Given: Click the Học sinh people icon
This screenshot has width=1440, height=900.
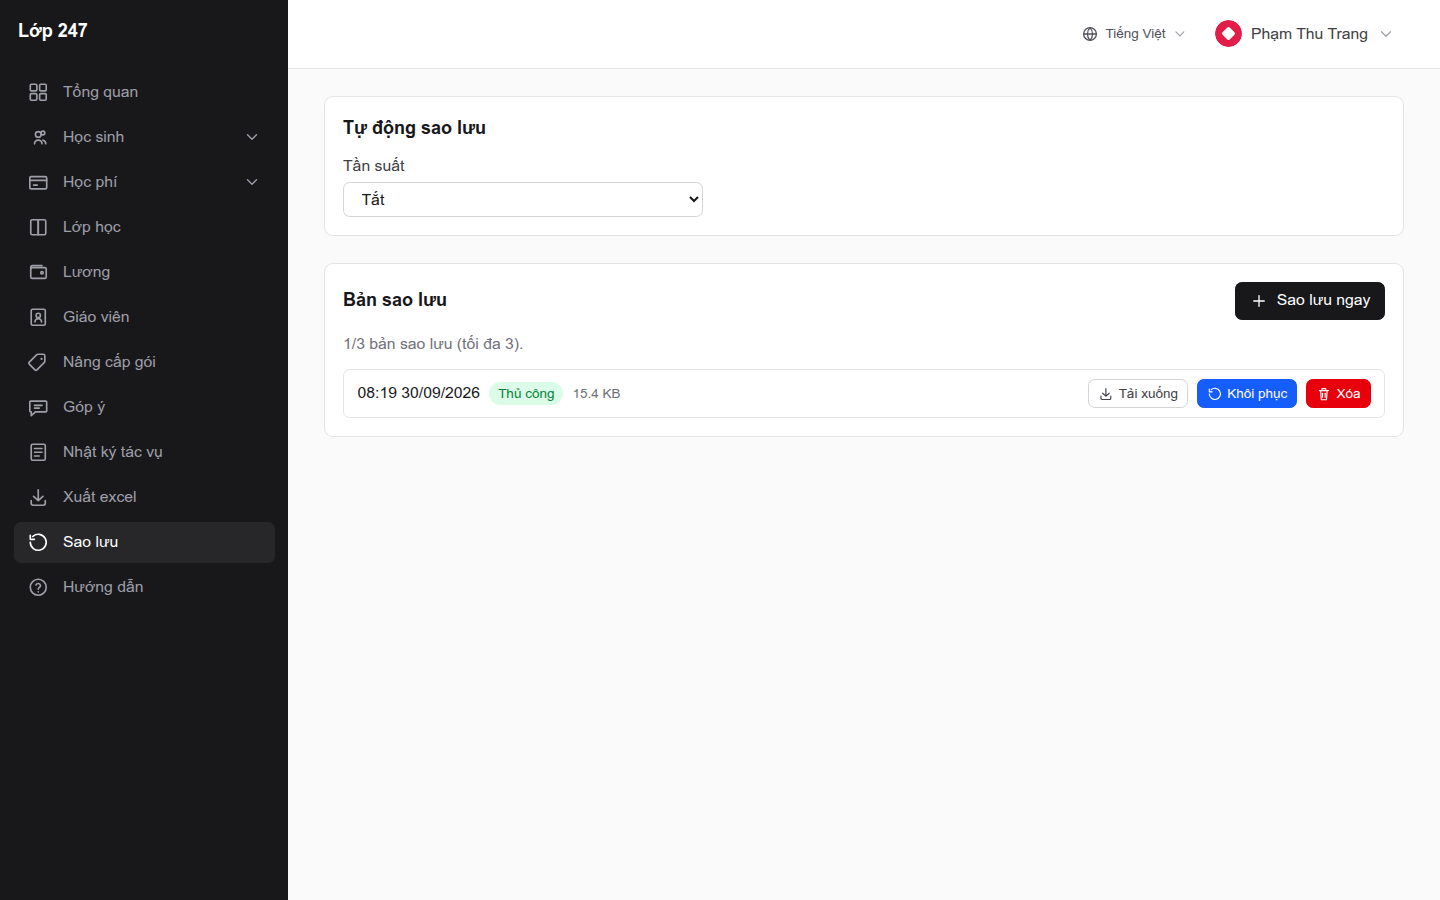Looking at the screenshot, I should [38, 137].
